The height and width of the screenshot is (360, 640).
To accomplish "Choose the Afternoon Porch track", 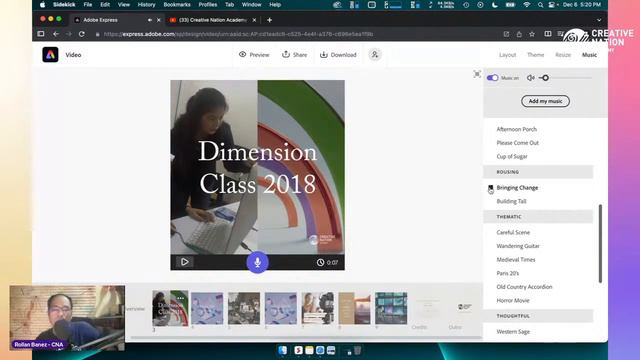I will click(516, 129).
